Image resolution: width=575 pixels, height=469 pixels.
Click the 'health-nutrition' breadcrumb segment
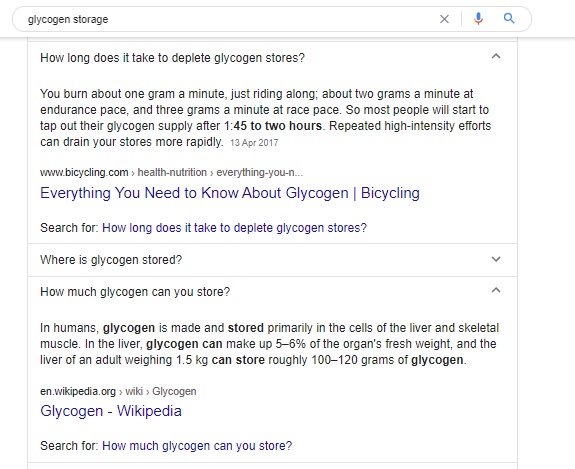(x=172, y=172)
